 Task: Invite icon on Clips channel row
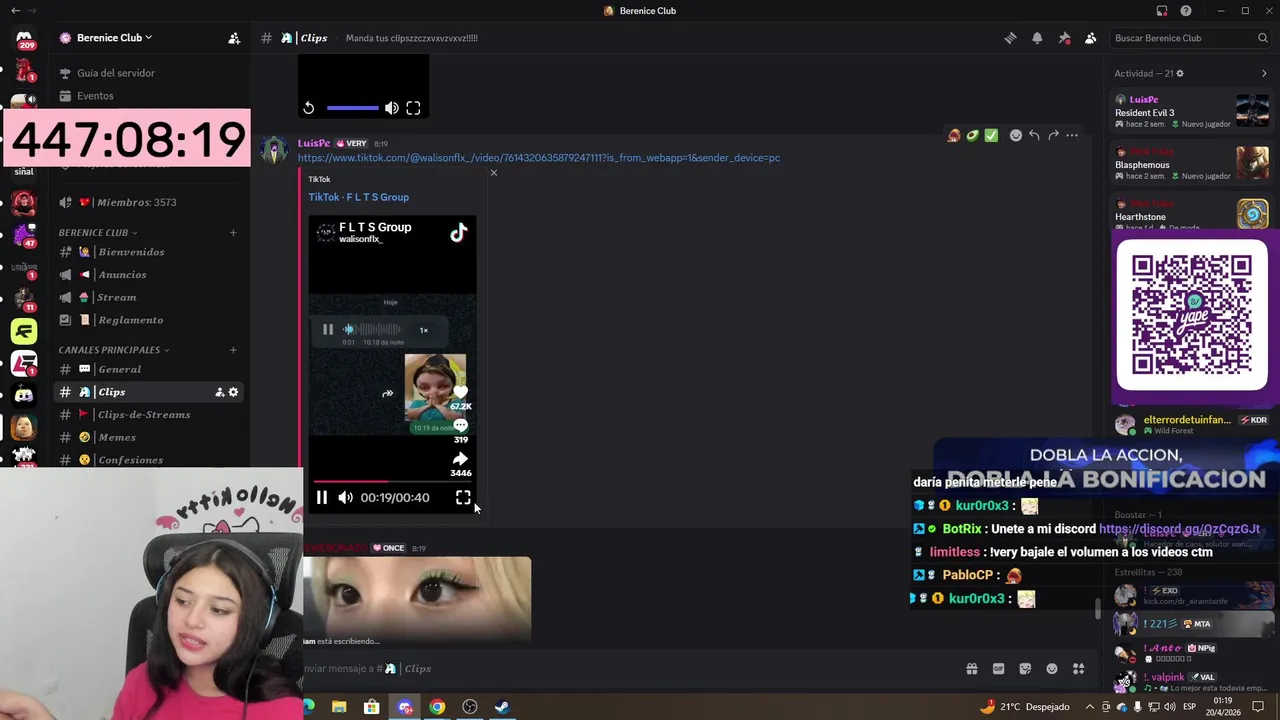(219, 392)
